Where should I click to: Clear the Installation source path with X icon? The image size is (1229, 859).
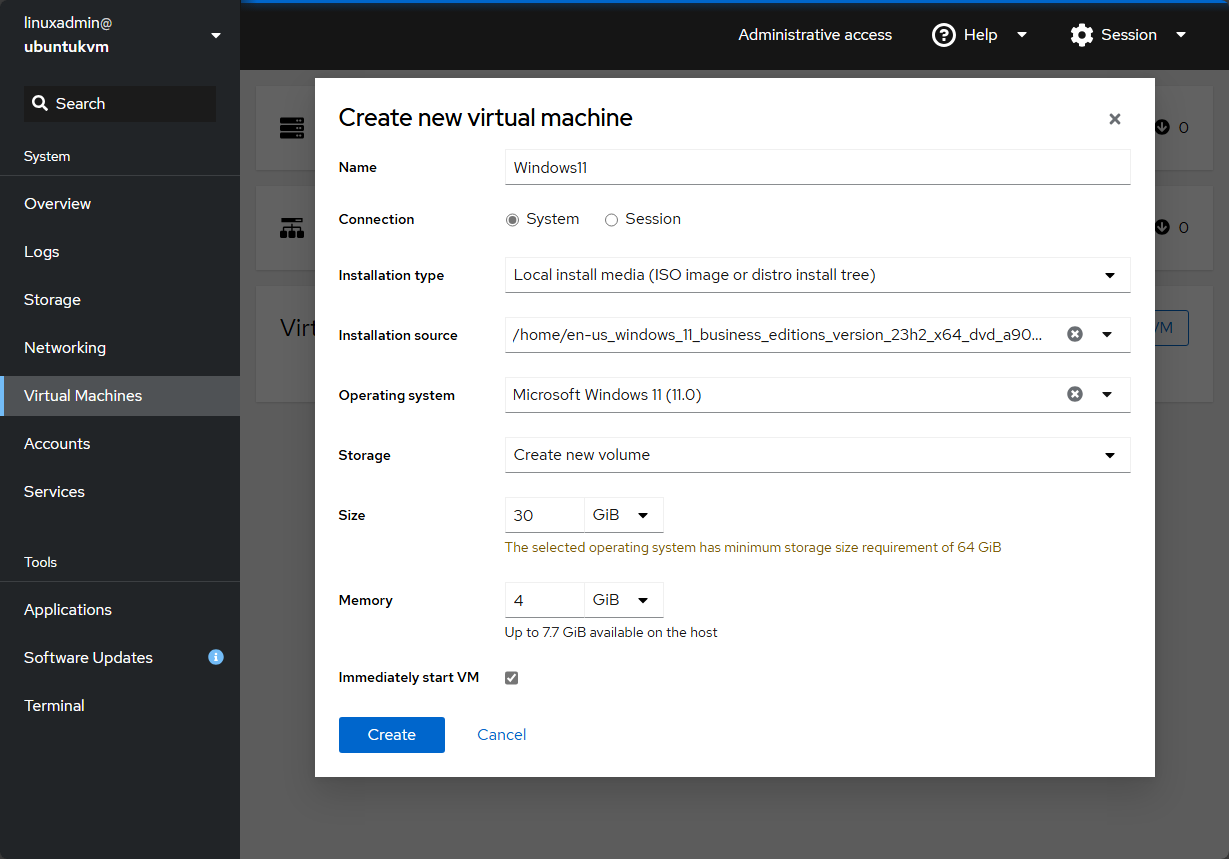(x=1075, y=335)
